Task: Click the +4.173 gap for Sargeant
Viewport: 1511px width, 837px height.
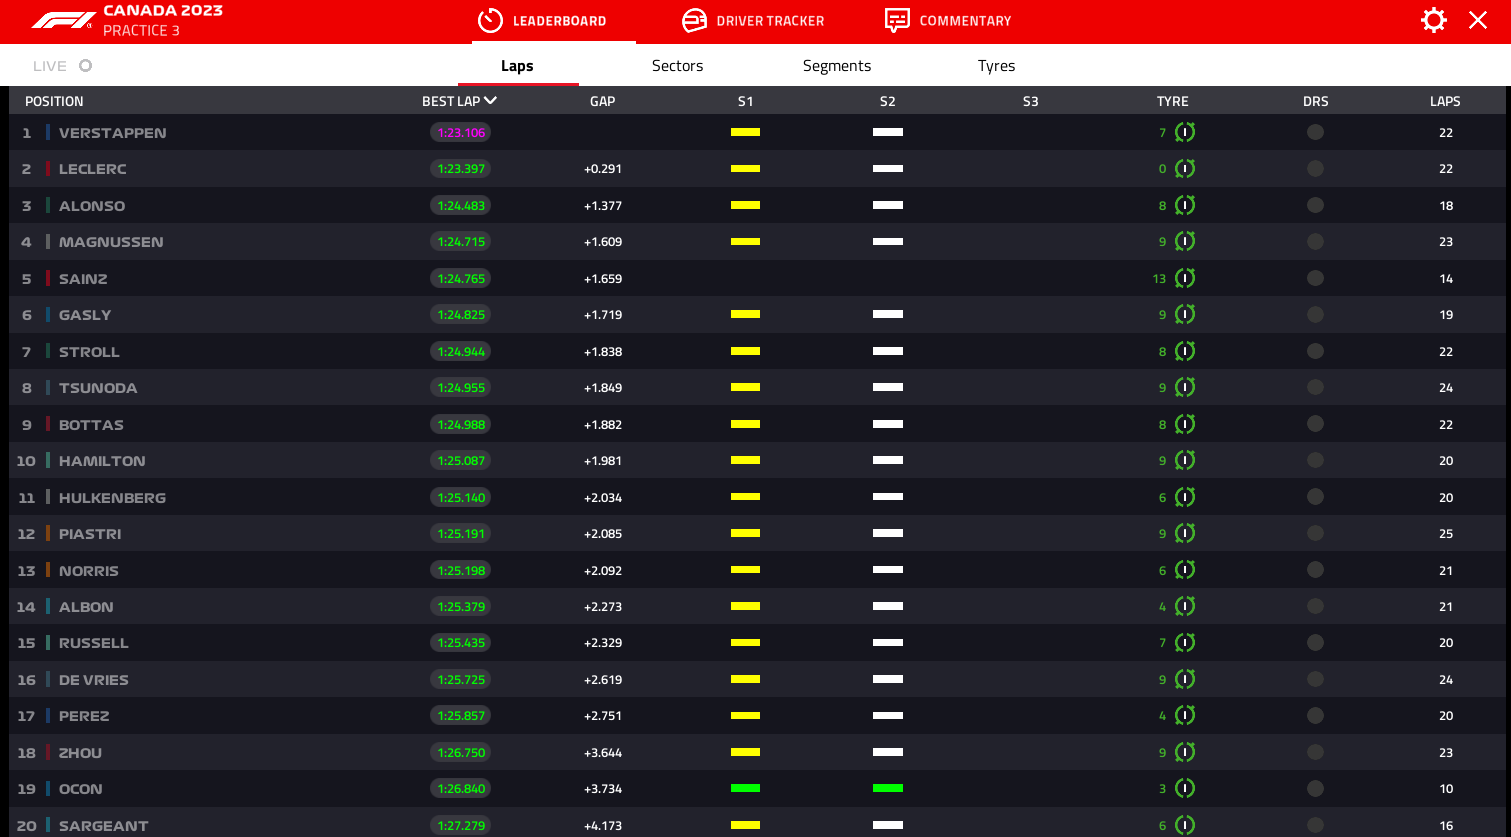Action: pyautogui.click(x=603, y=825)
